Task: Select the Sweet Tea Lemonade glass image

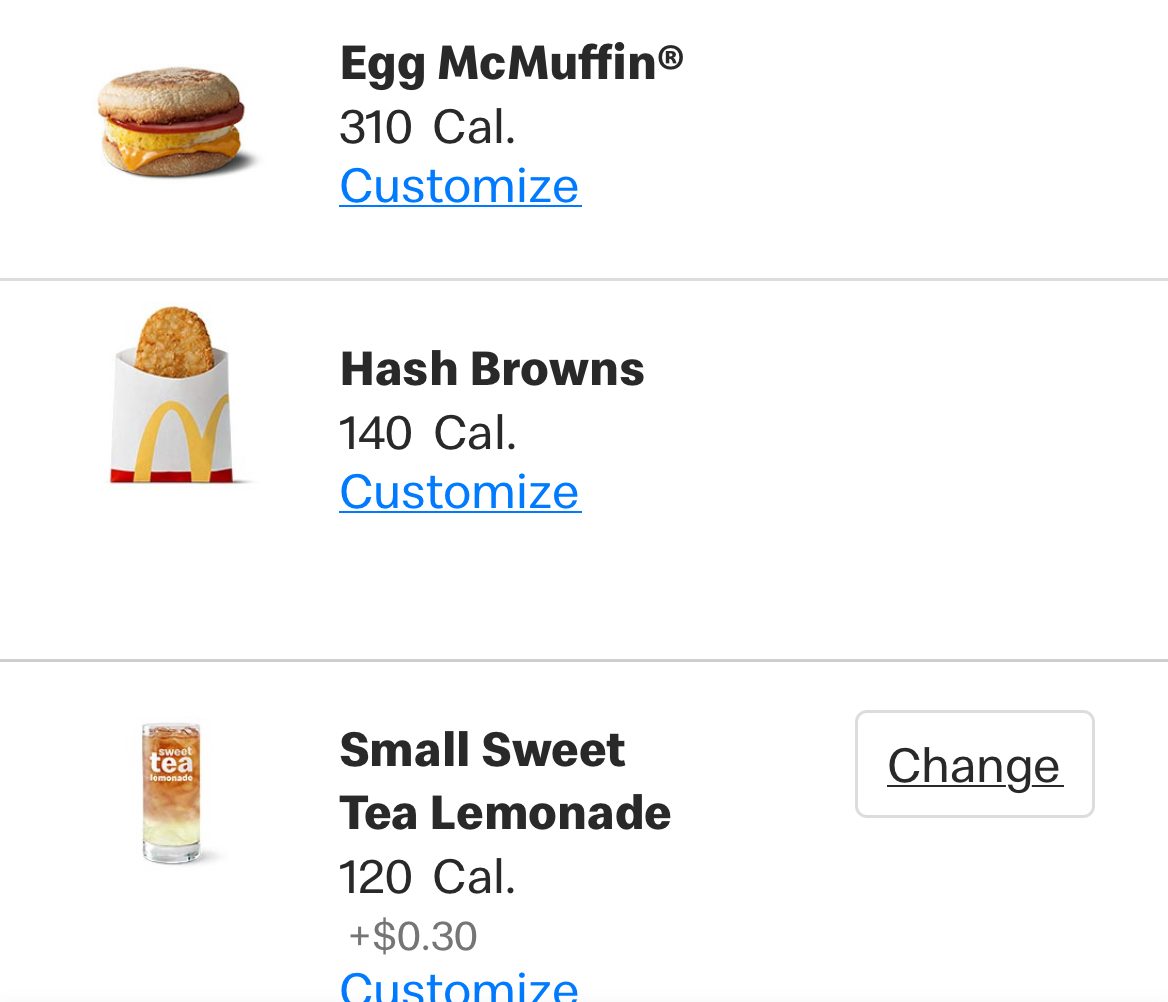Action: pyautogui.click(x=171, y=791)
